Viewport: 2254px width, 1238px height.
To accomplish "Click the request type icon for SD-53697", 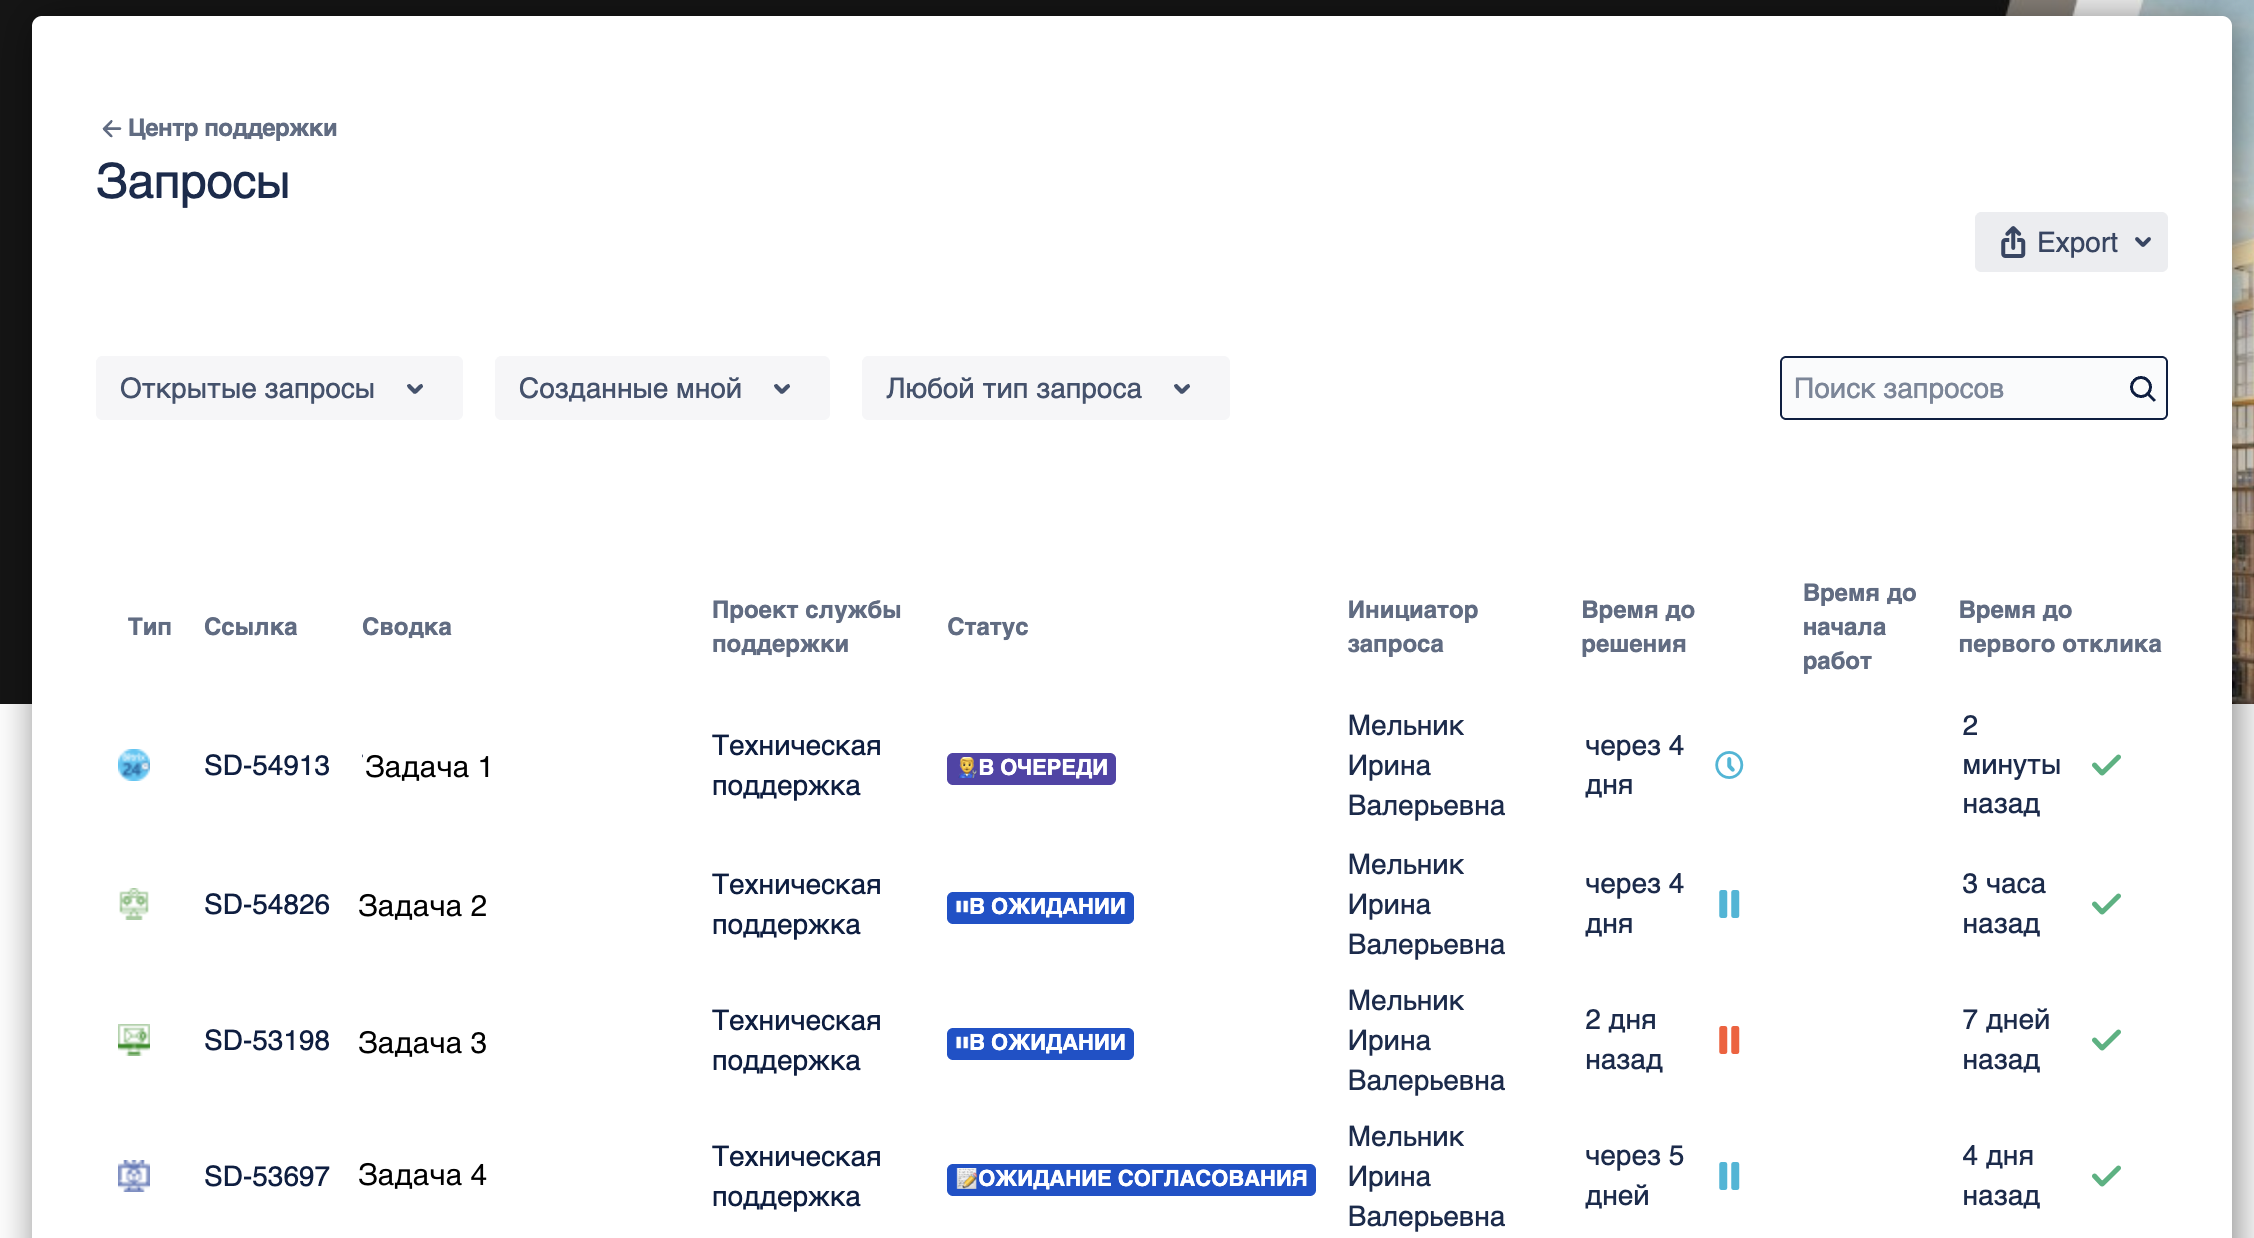I will tap(134, 1176).
